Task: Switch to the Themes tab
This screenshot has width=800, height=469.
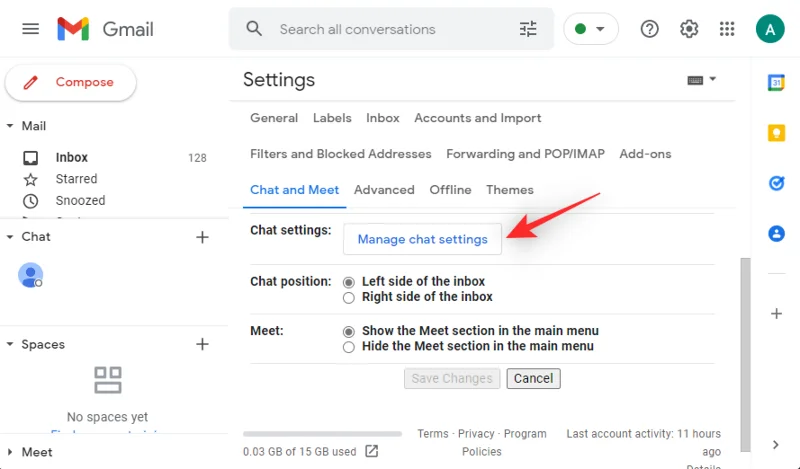Action: point(510,190)
